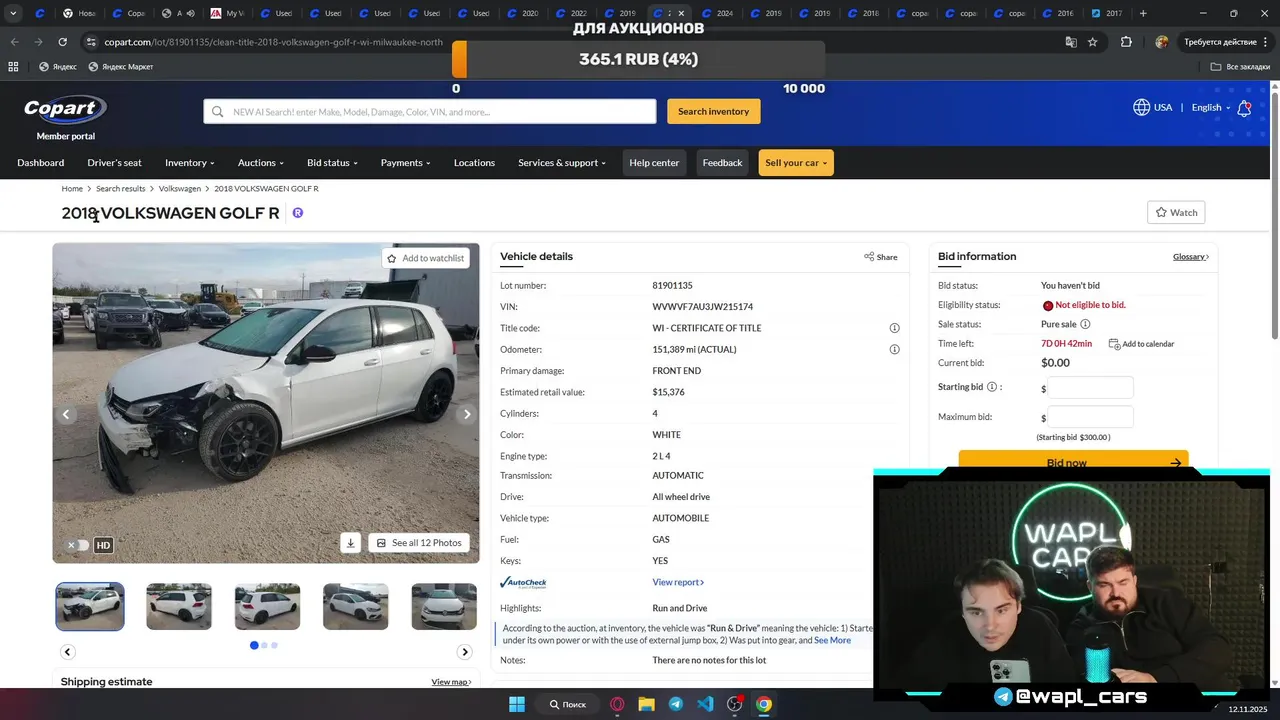Open Windows Start menu
Viewport: 1280px width, 720px height.
point(517,704)
